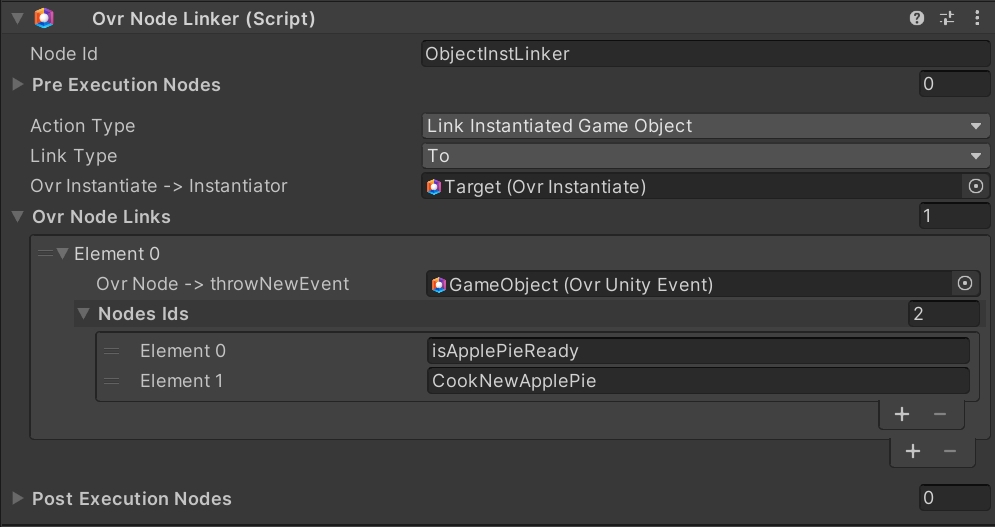995x527 pixels.
Task: Click the object picker for GameObject (Ovr Unity Event)
Action: pyautogui.click(x=964, y=284)
